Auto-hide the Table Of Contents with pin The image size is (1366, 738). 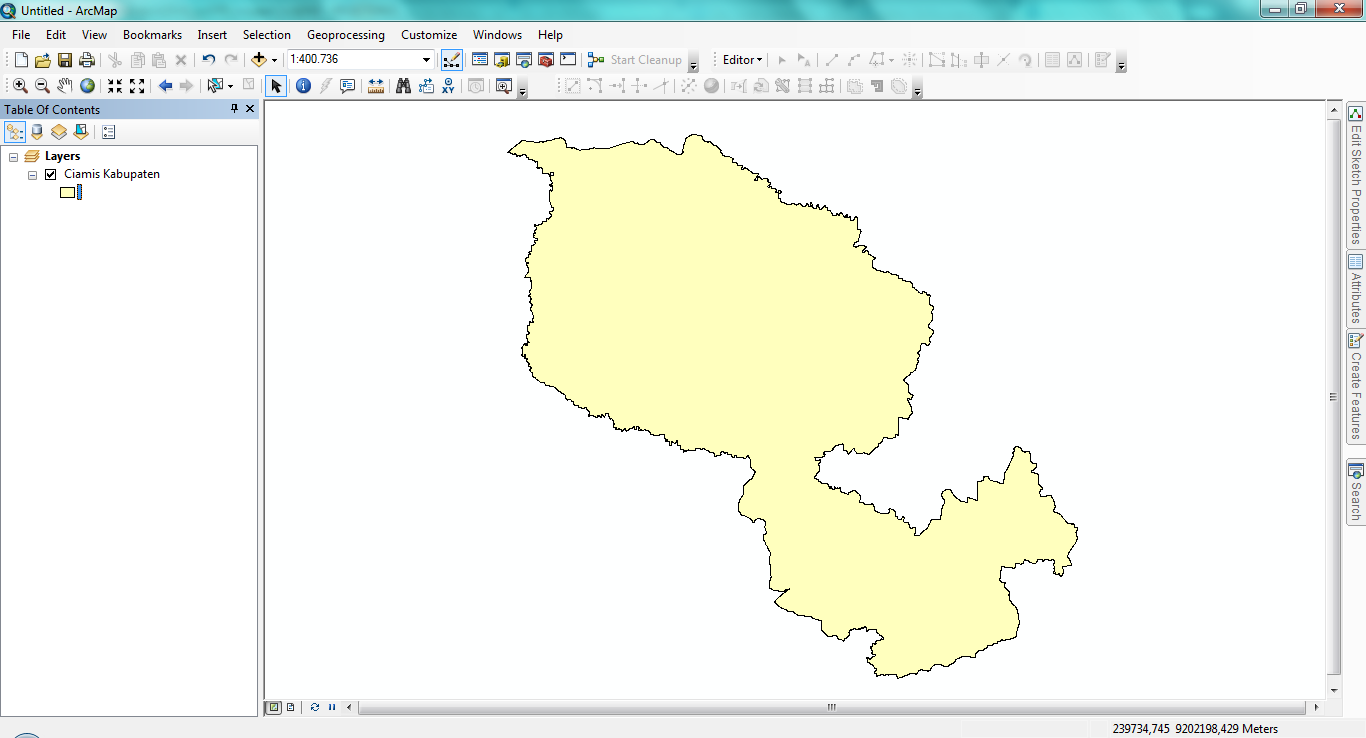pos(234,109)
